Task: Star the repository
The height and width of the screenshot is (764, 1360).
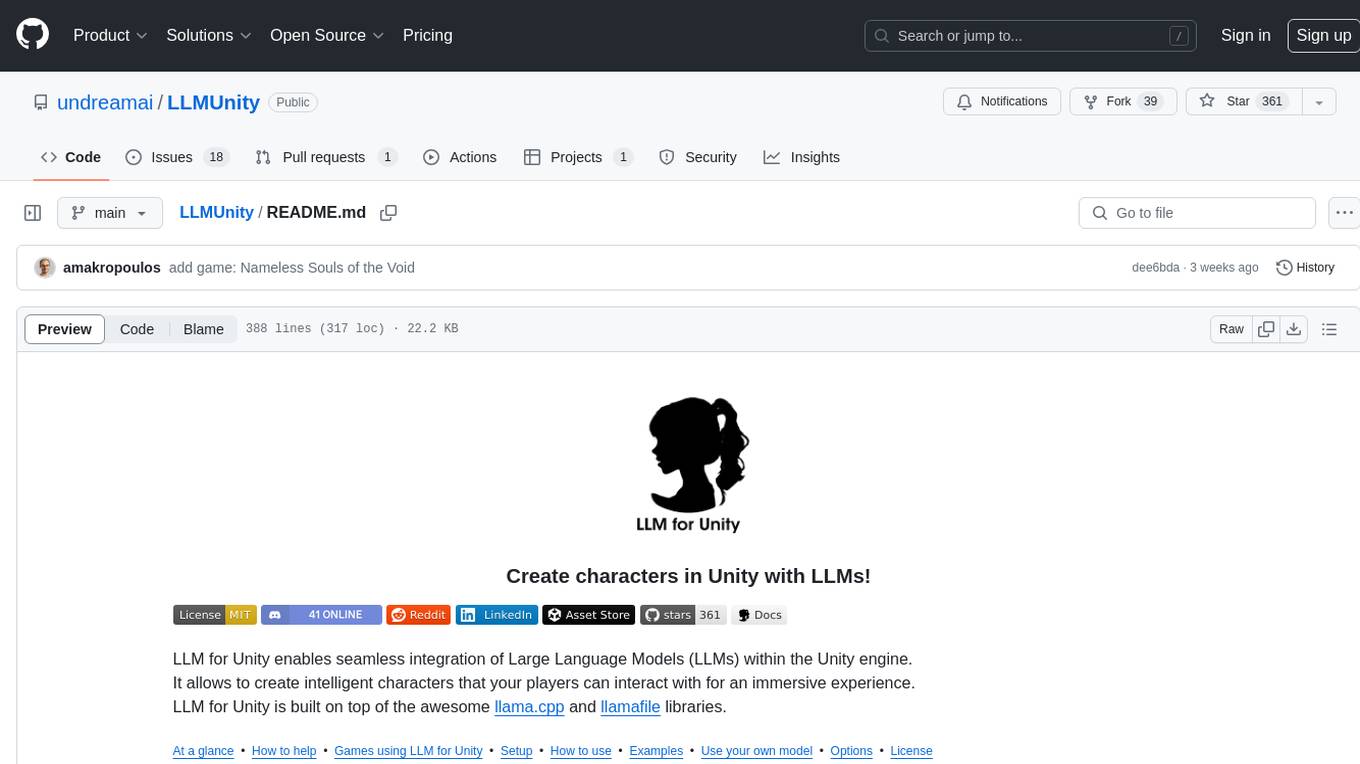Action: click(1243, 101)
